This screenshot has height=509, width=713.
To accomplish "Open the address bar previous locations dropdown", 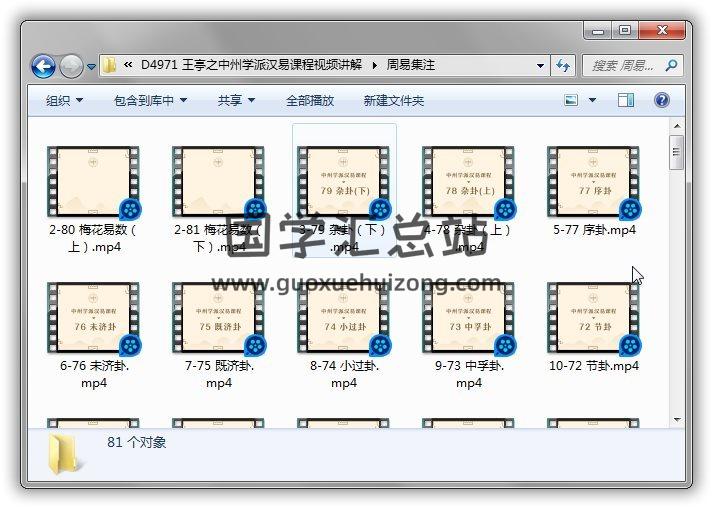I will click(540, 66).
